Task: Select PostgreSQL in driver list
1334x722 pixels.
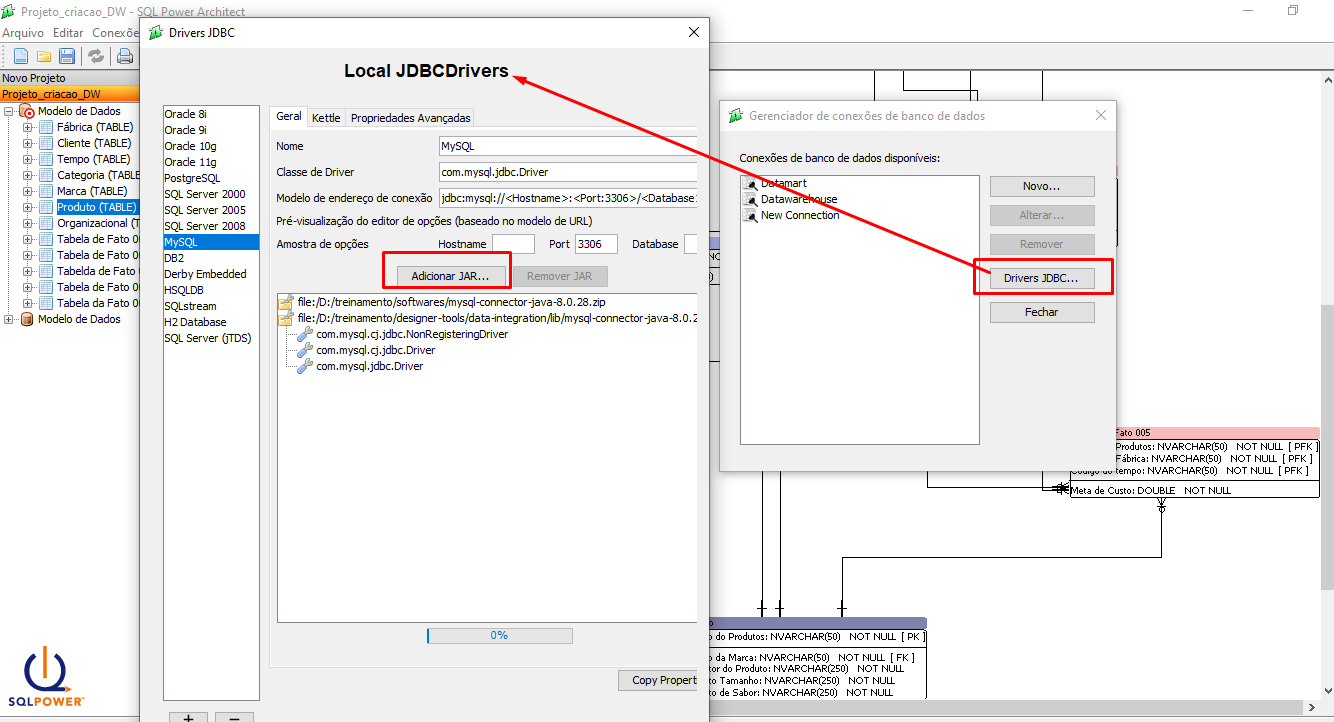Action: pos(211,178)
